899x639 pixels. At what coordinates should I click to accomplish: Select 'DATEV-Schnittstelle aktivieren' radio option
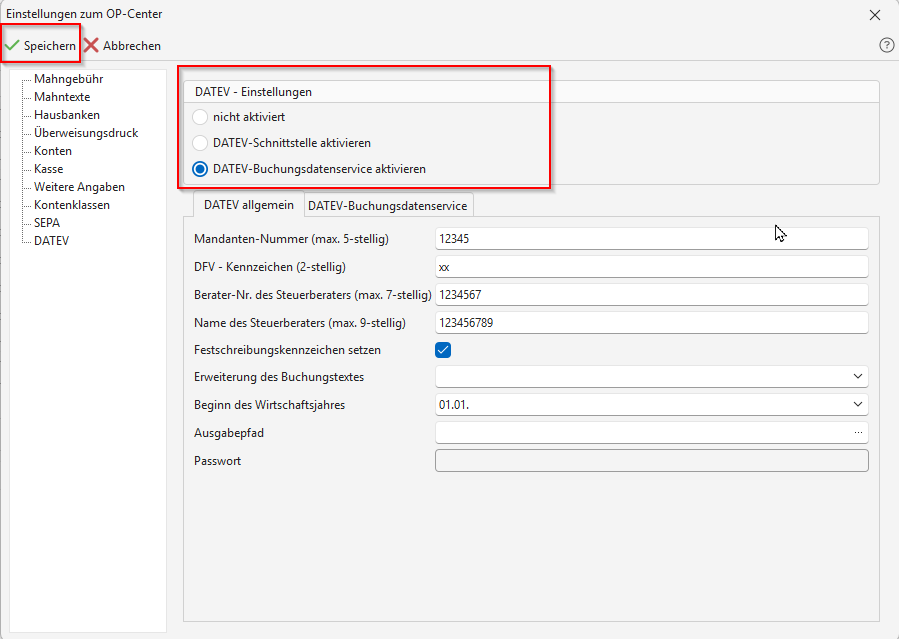200,143
